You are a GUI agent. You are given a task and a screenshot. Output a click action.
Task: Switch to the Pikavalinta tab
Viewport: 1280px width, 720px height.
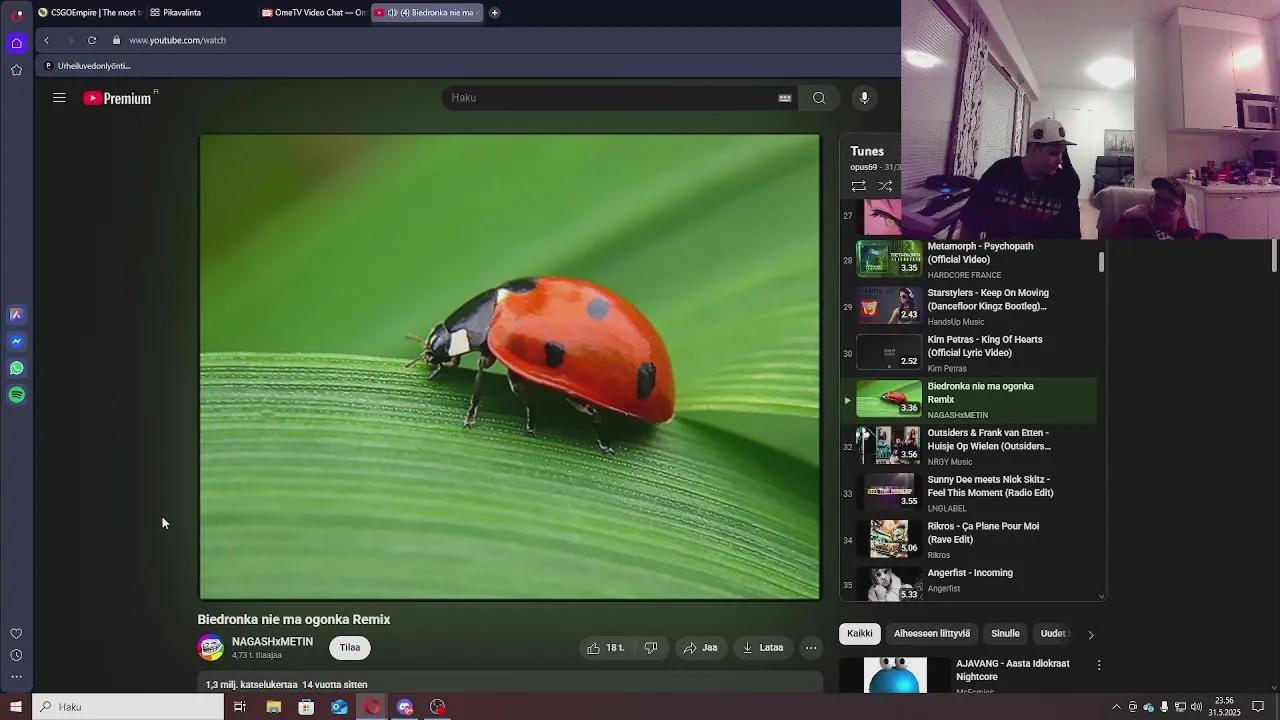coord(182,13)
